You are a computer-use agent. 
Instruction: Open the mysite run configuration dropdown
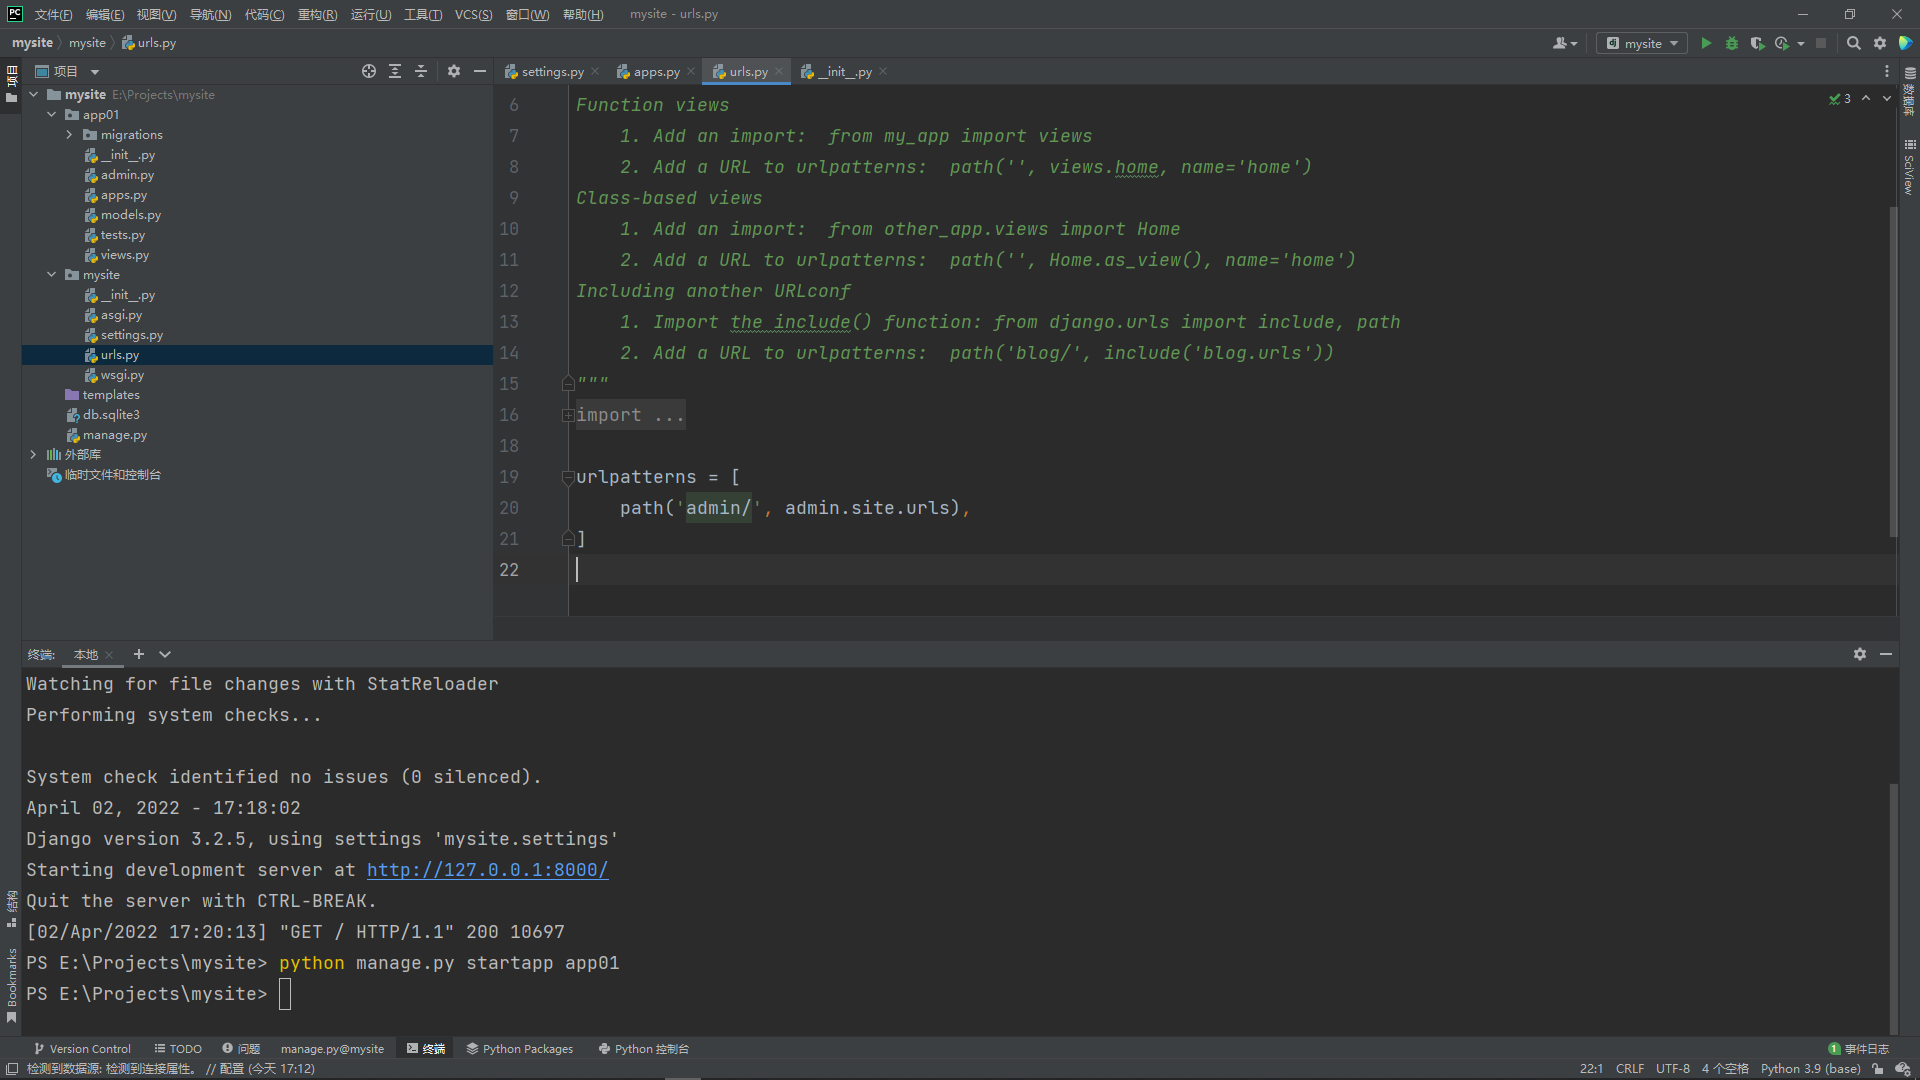[x=1642, y=43]
